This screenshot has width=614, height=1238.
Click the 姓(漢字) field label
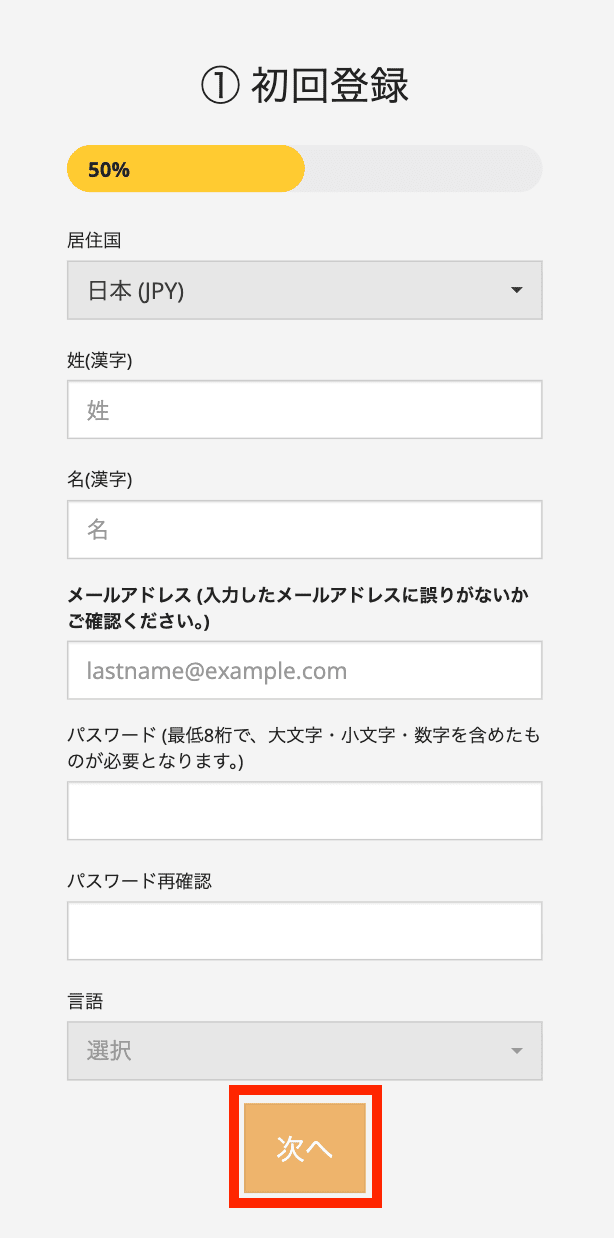click(100, 360)
